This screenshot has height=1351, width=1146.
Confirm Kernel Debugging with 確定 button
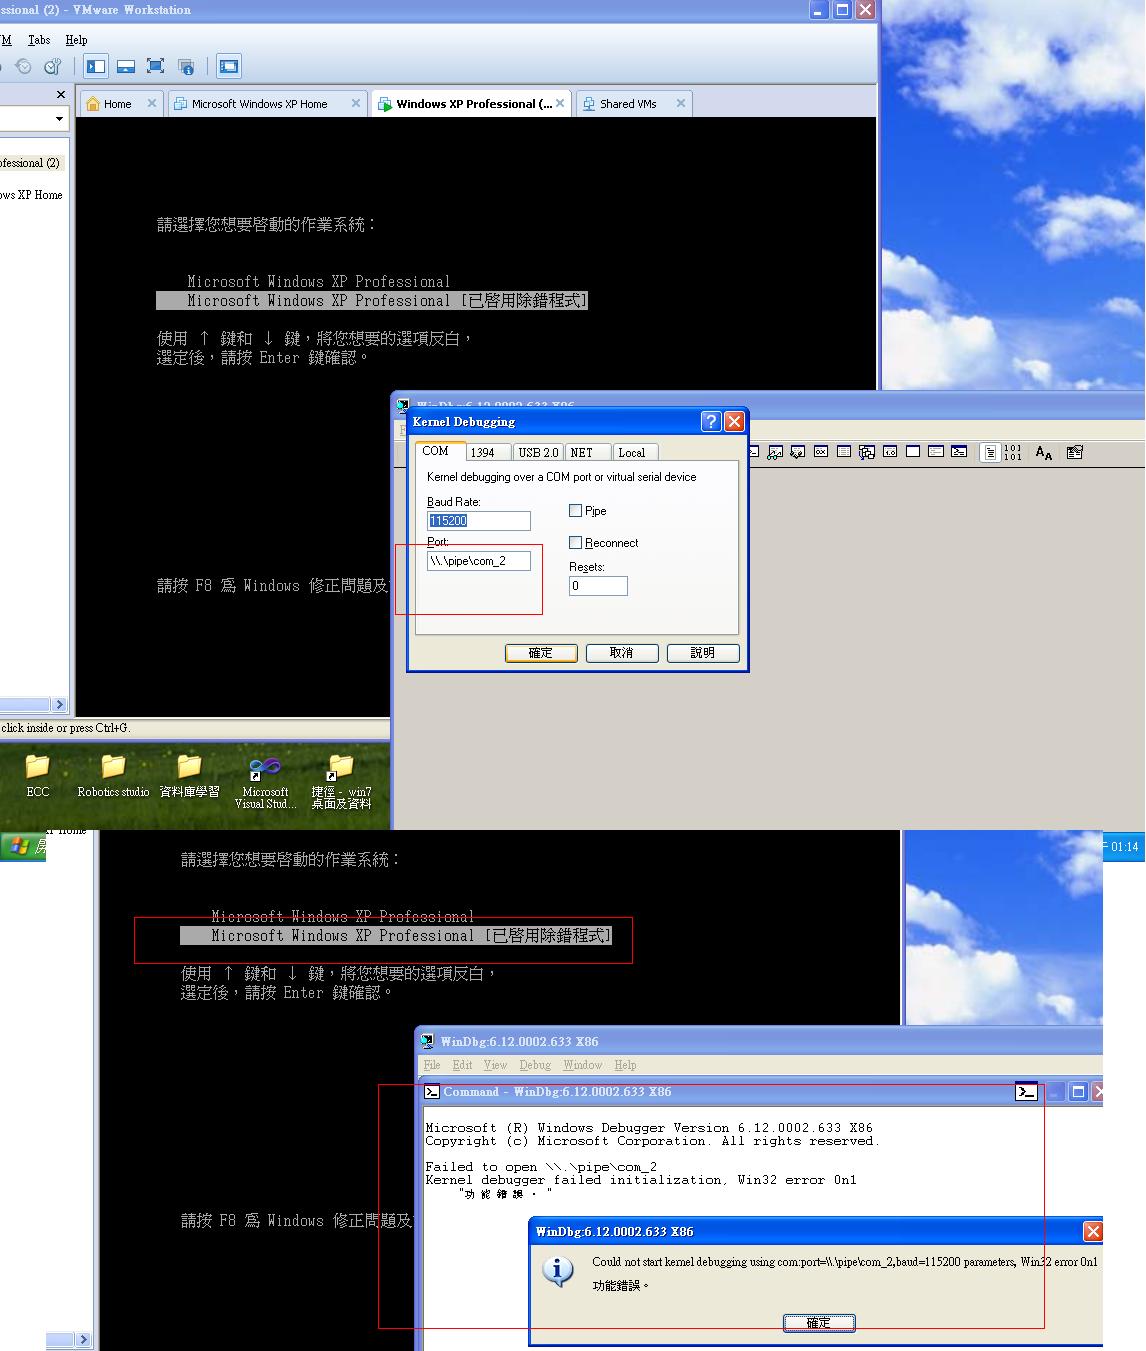click(541, 653)
